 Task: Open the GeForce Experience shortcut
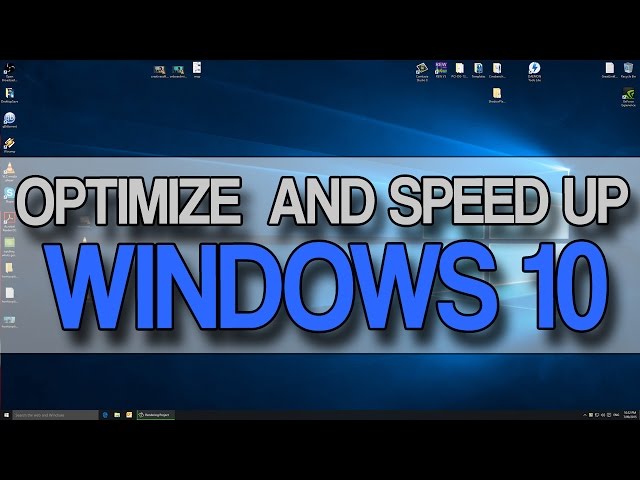628,97
